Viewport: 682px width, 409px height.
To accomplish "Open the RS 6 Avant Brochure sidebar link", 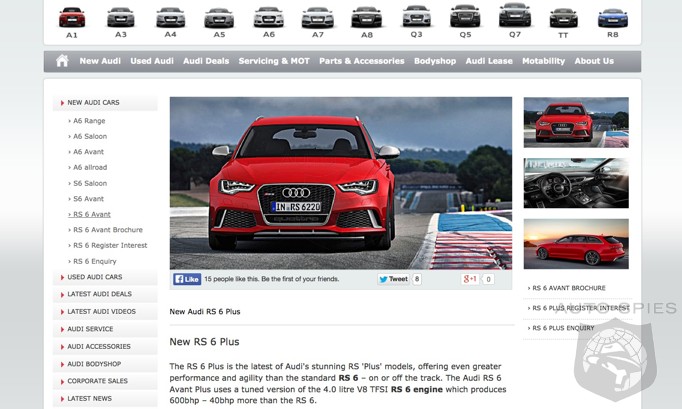I will [x=107, y=230].
